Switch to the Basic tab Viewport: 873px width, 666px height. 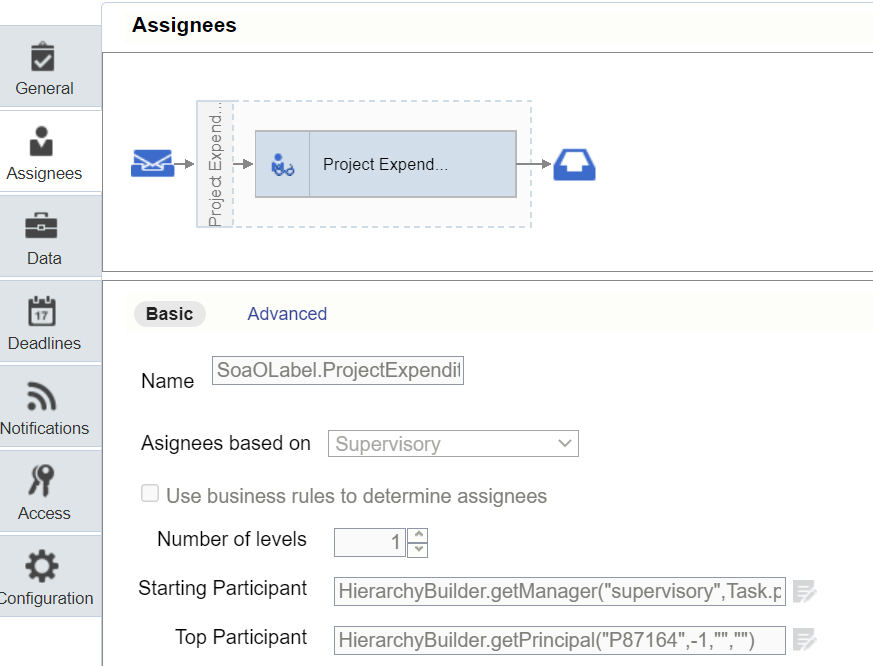tap(169, 313)
